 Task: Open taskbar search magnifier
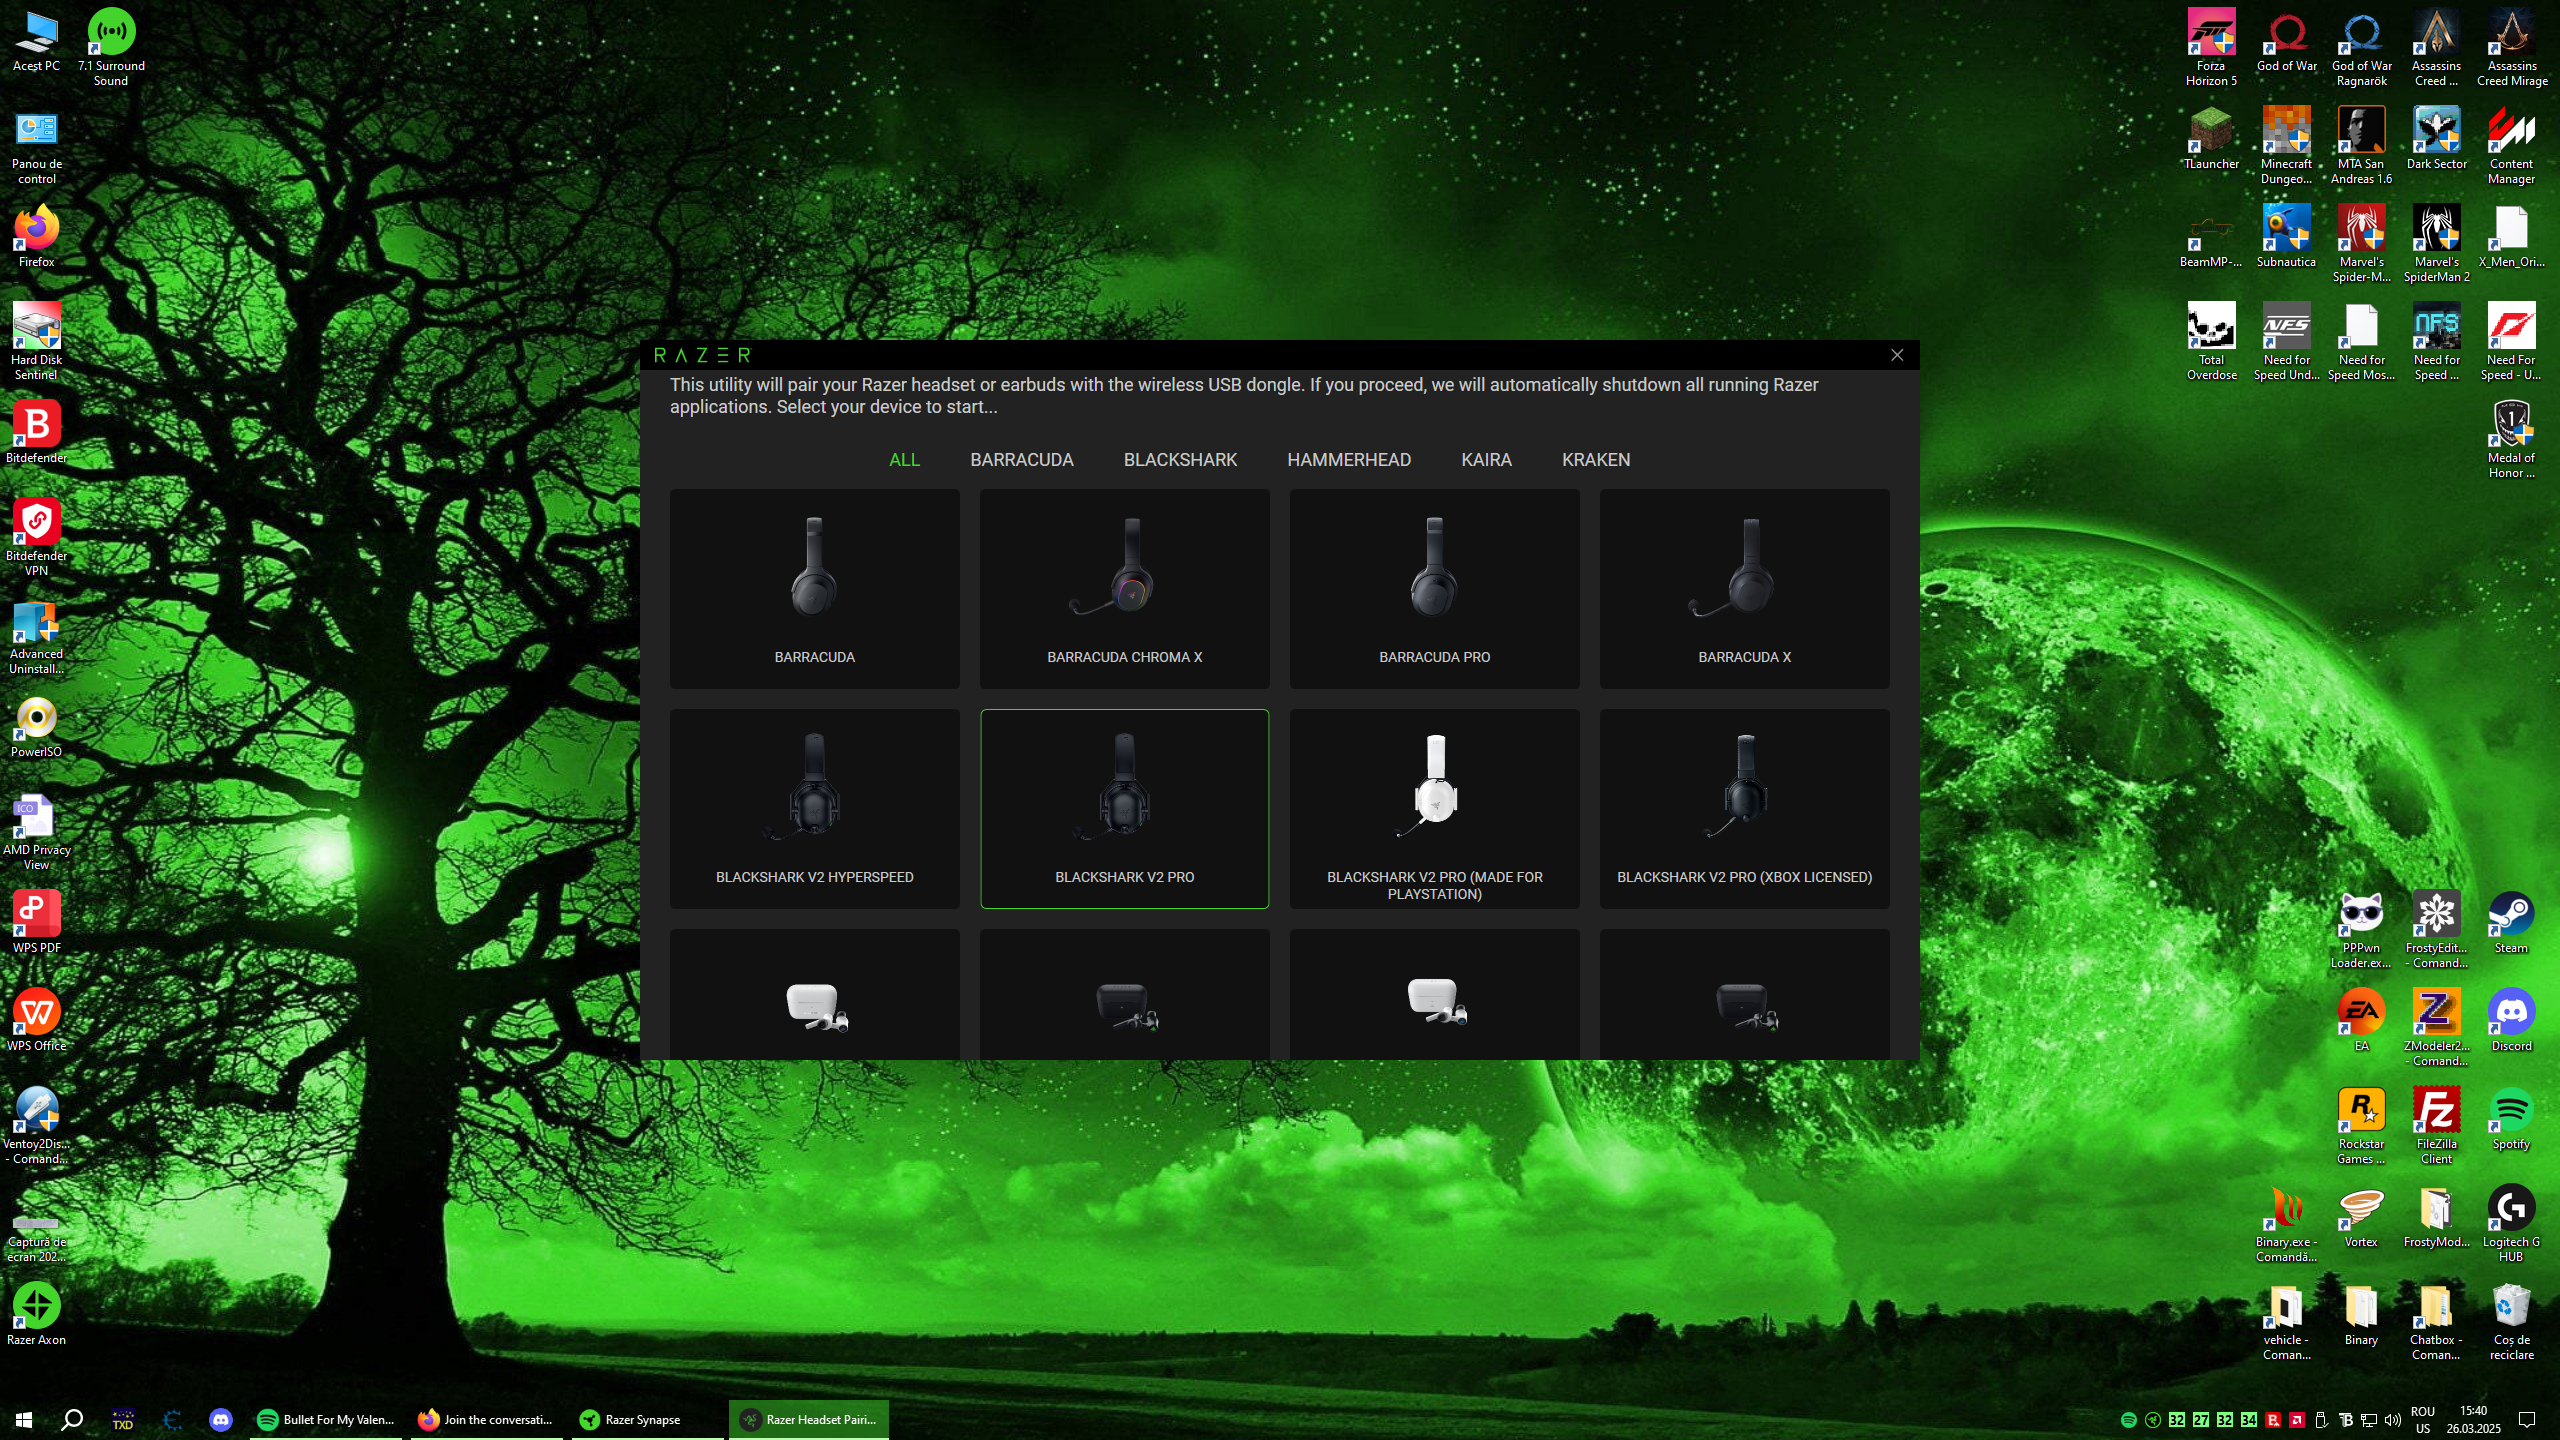coord(72,1419)
